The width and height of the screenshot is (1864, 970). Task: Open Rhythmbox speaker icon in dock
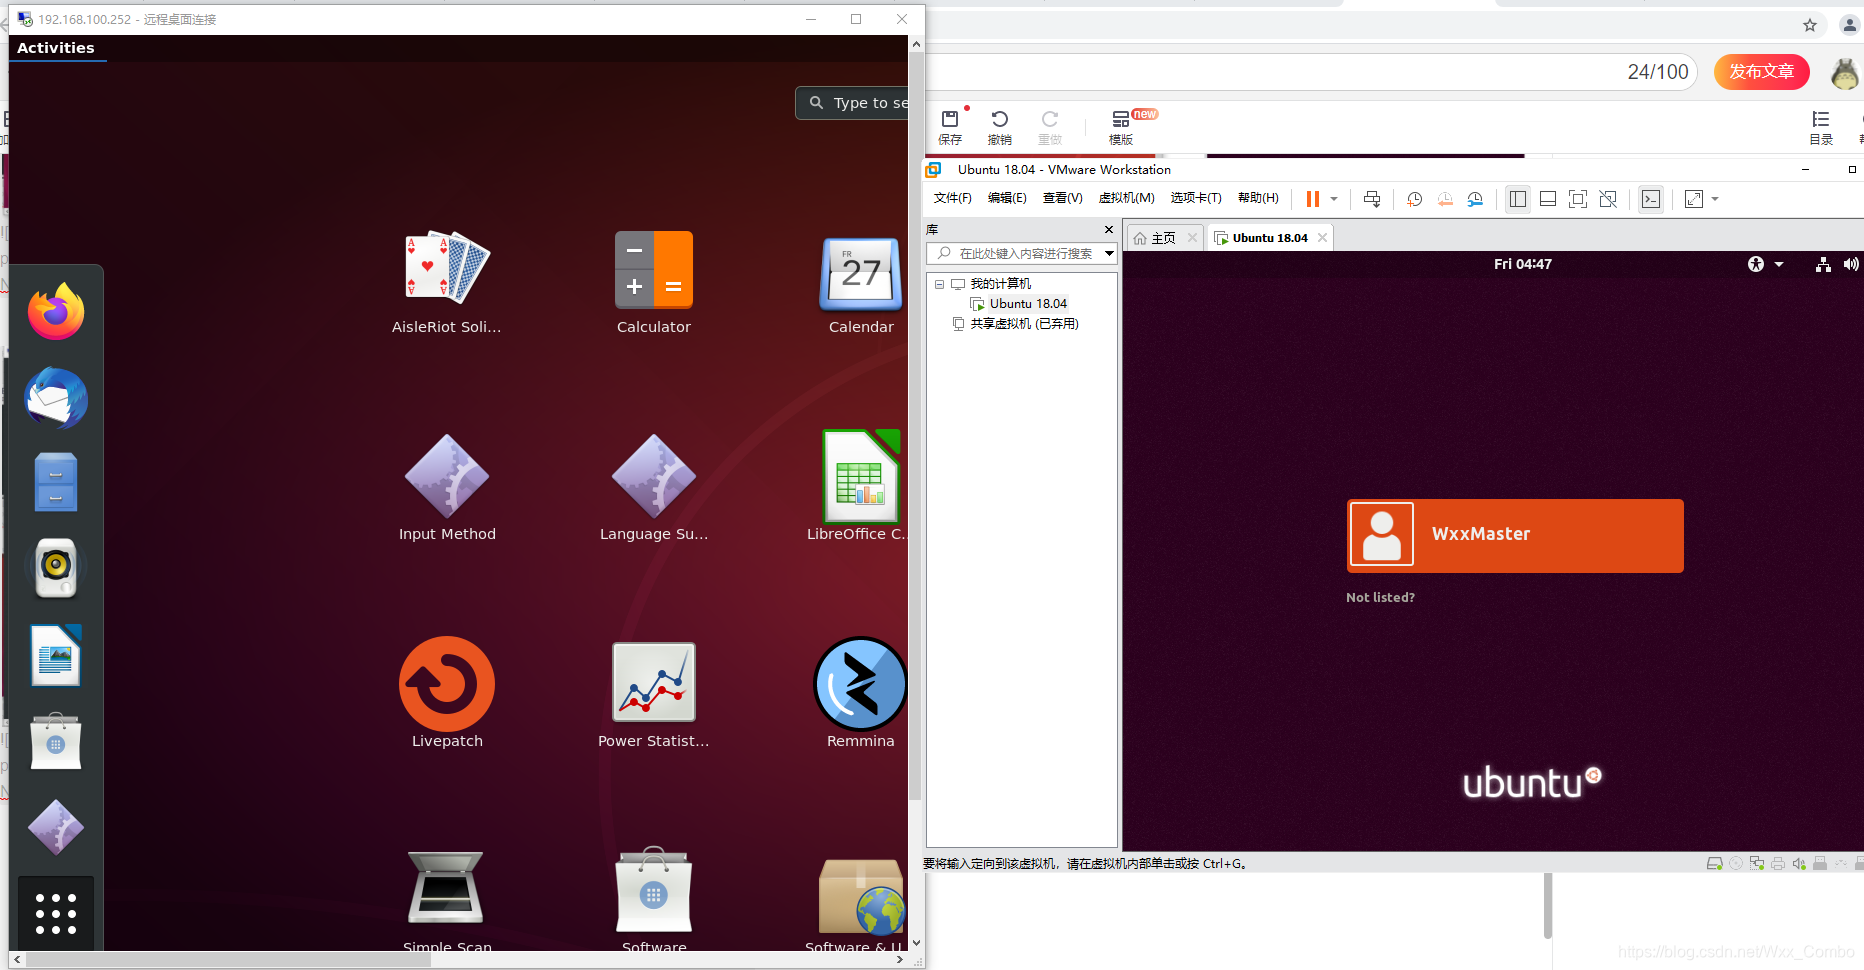click(56, 568)
